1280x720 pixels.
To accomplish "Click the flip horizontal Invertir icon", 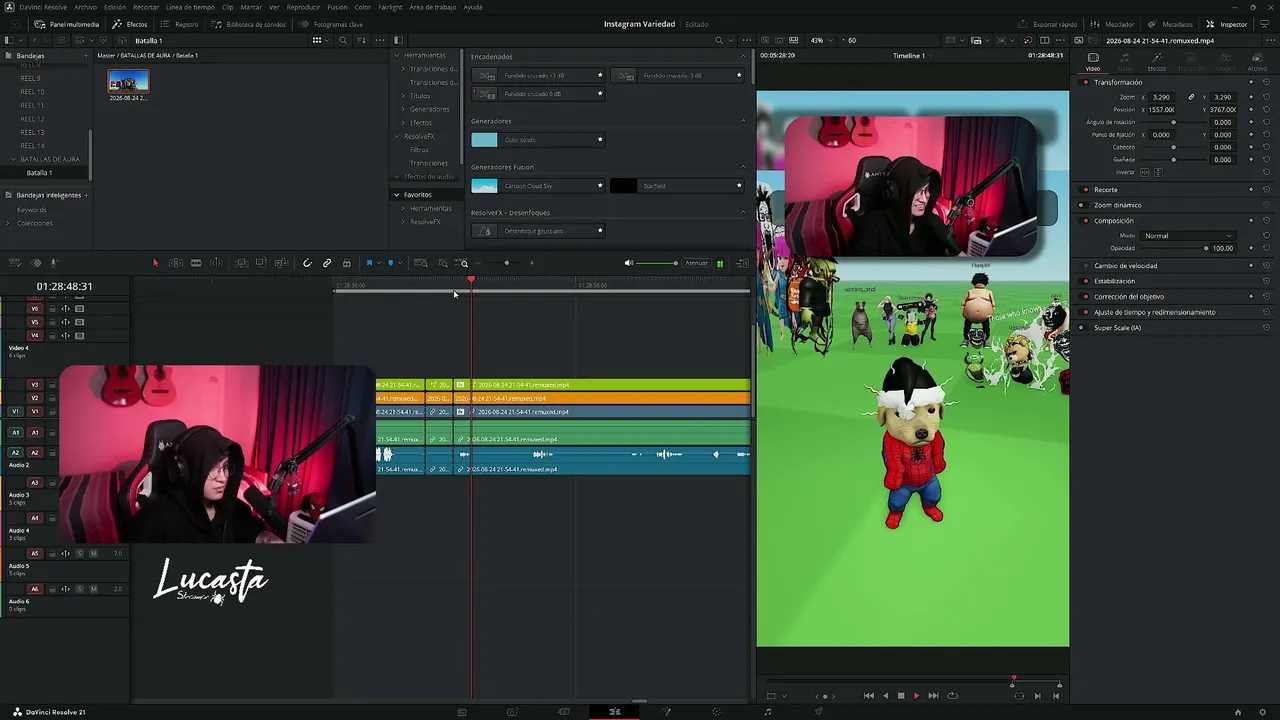I will click(1146, 172).
